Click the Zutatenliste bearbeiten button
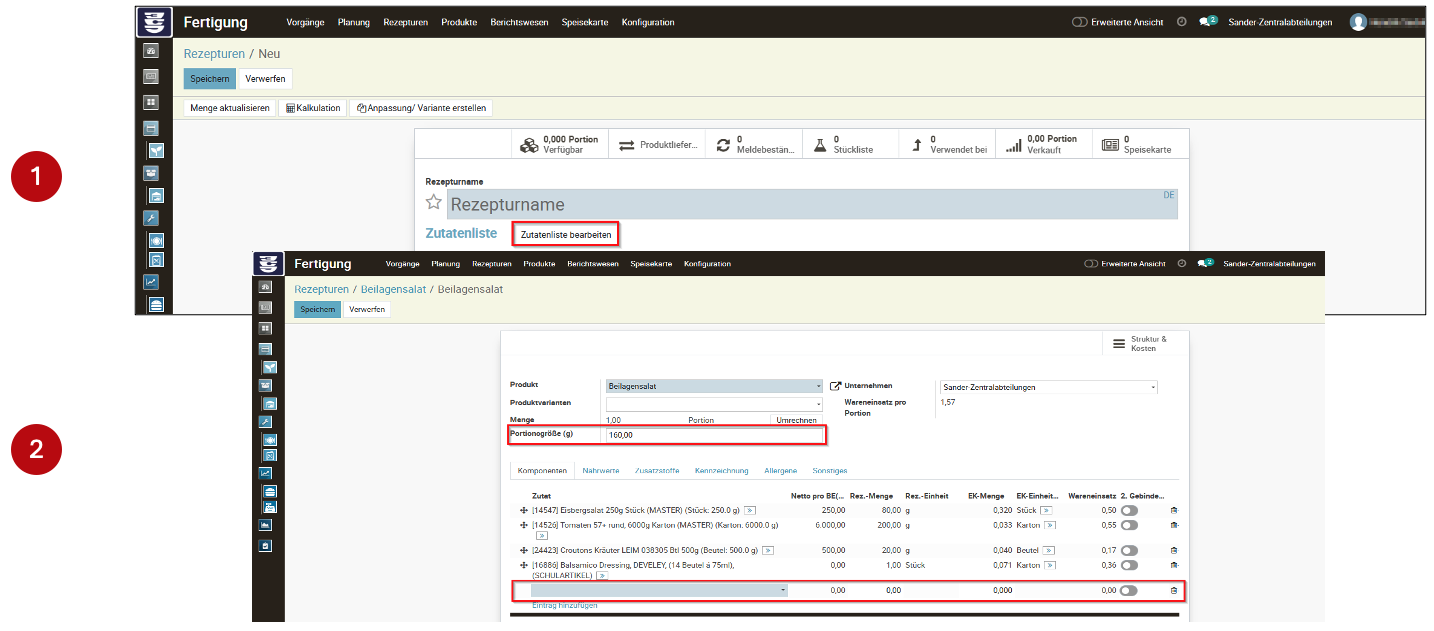The image size is (1434, 631). pos(565,234)
